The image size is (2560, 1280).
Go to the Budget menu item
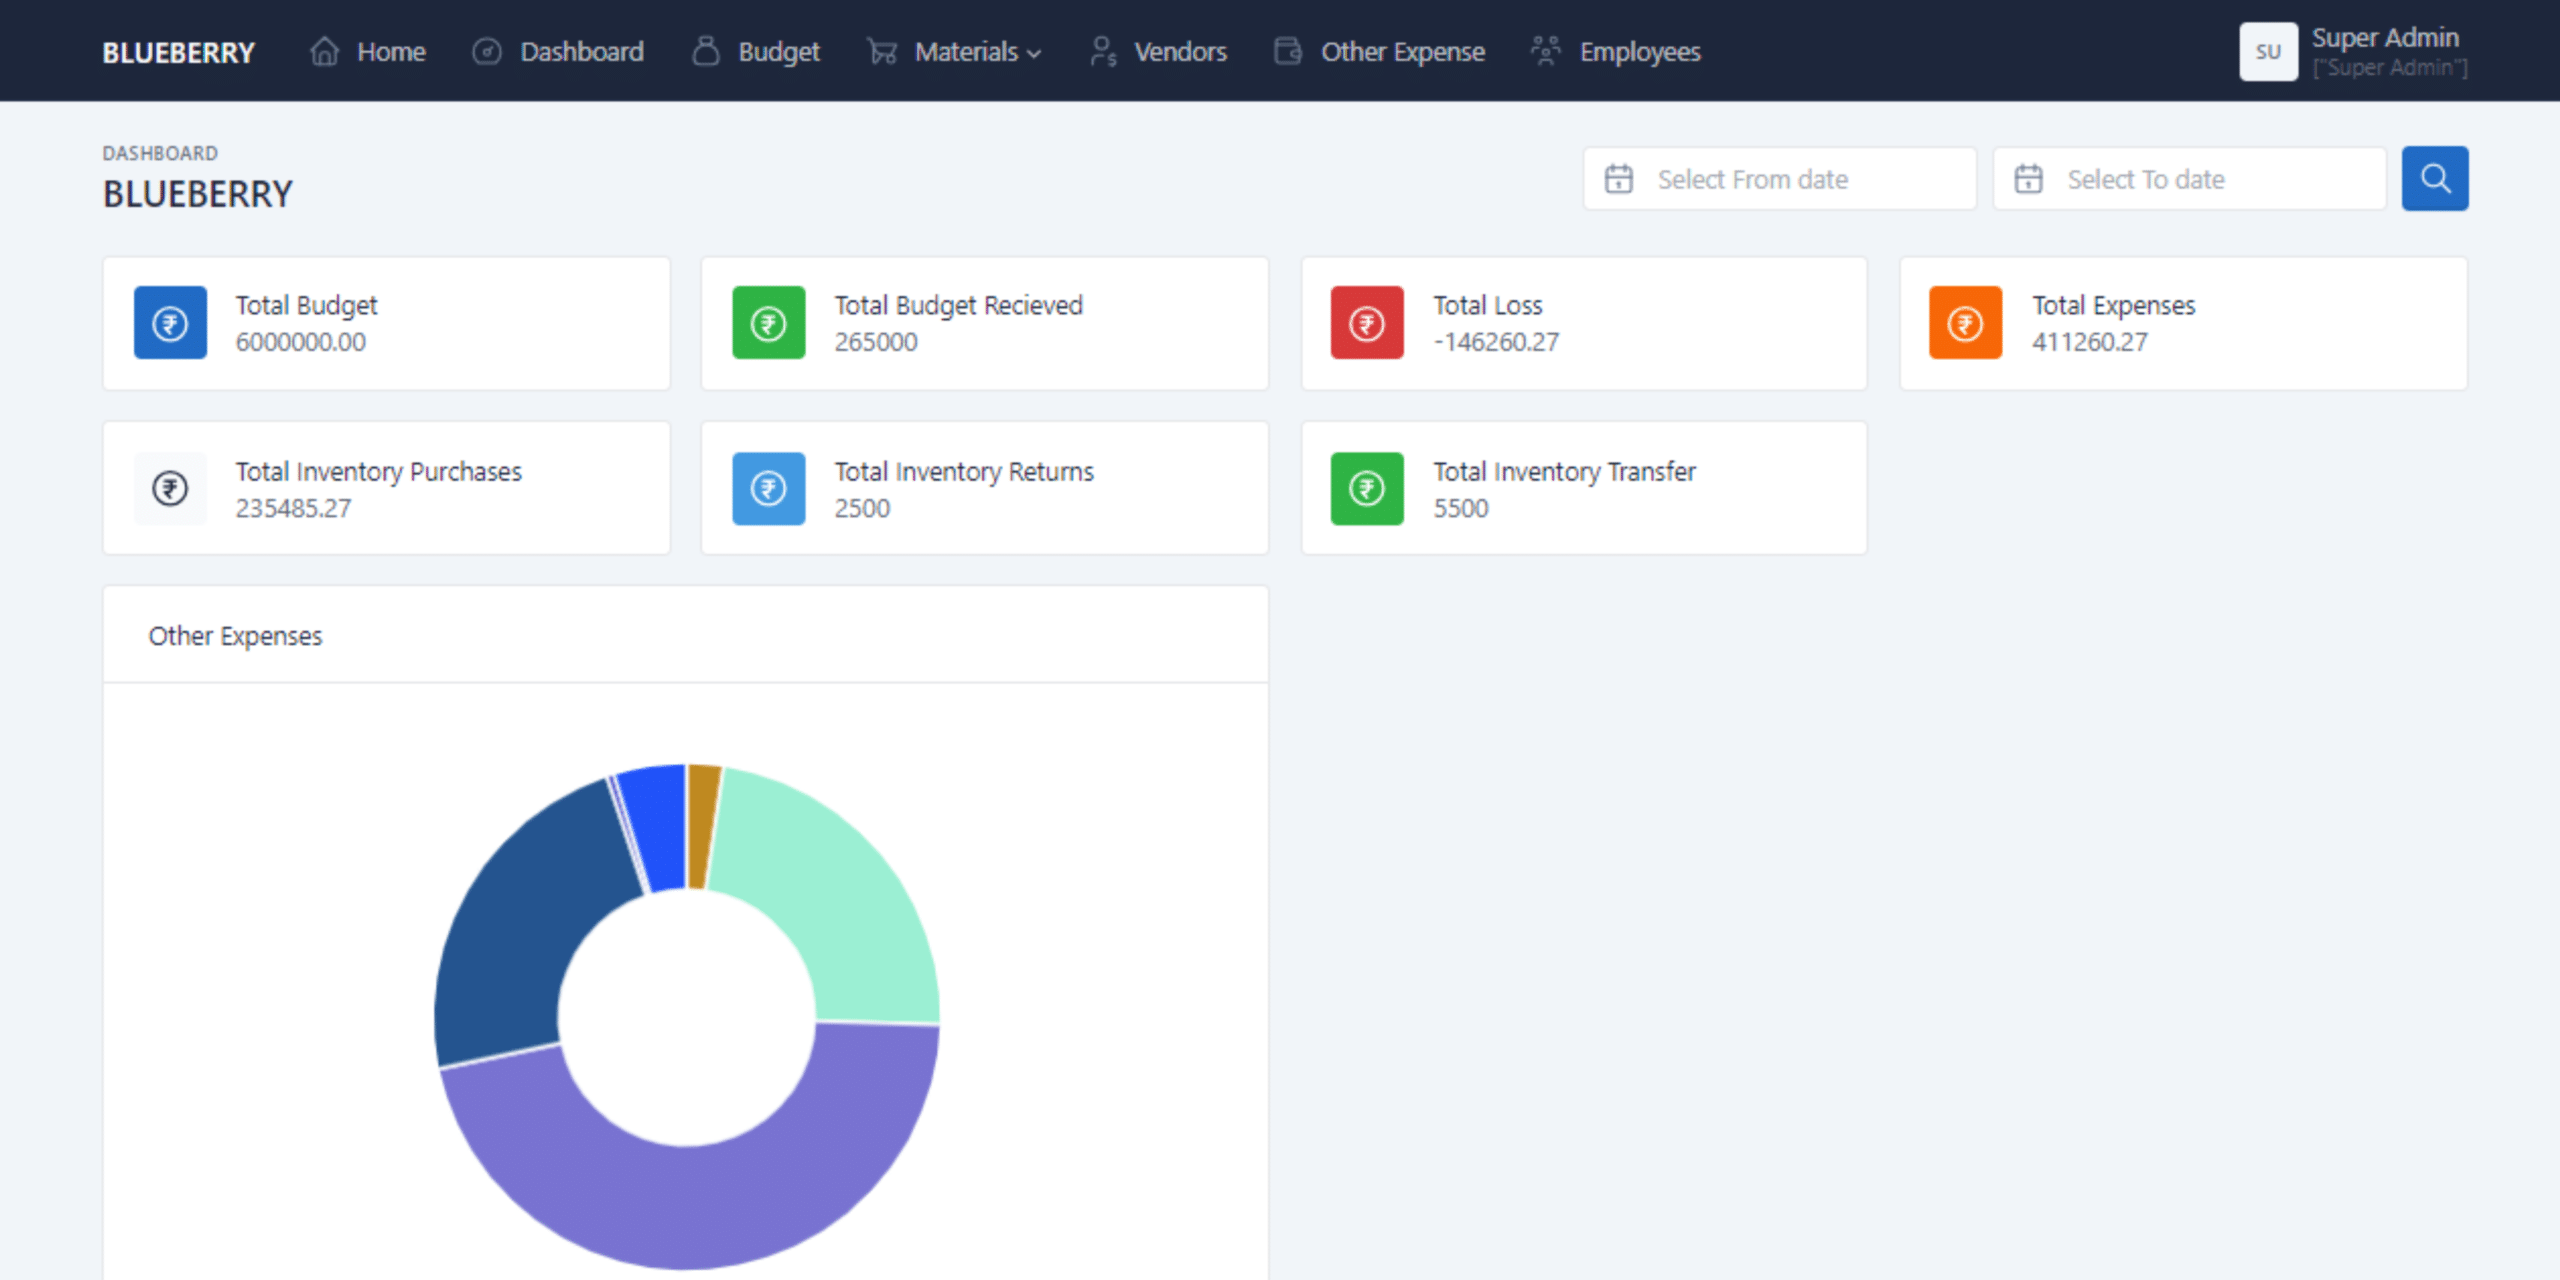756,51
